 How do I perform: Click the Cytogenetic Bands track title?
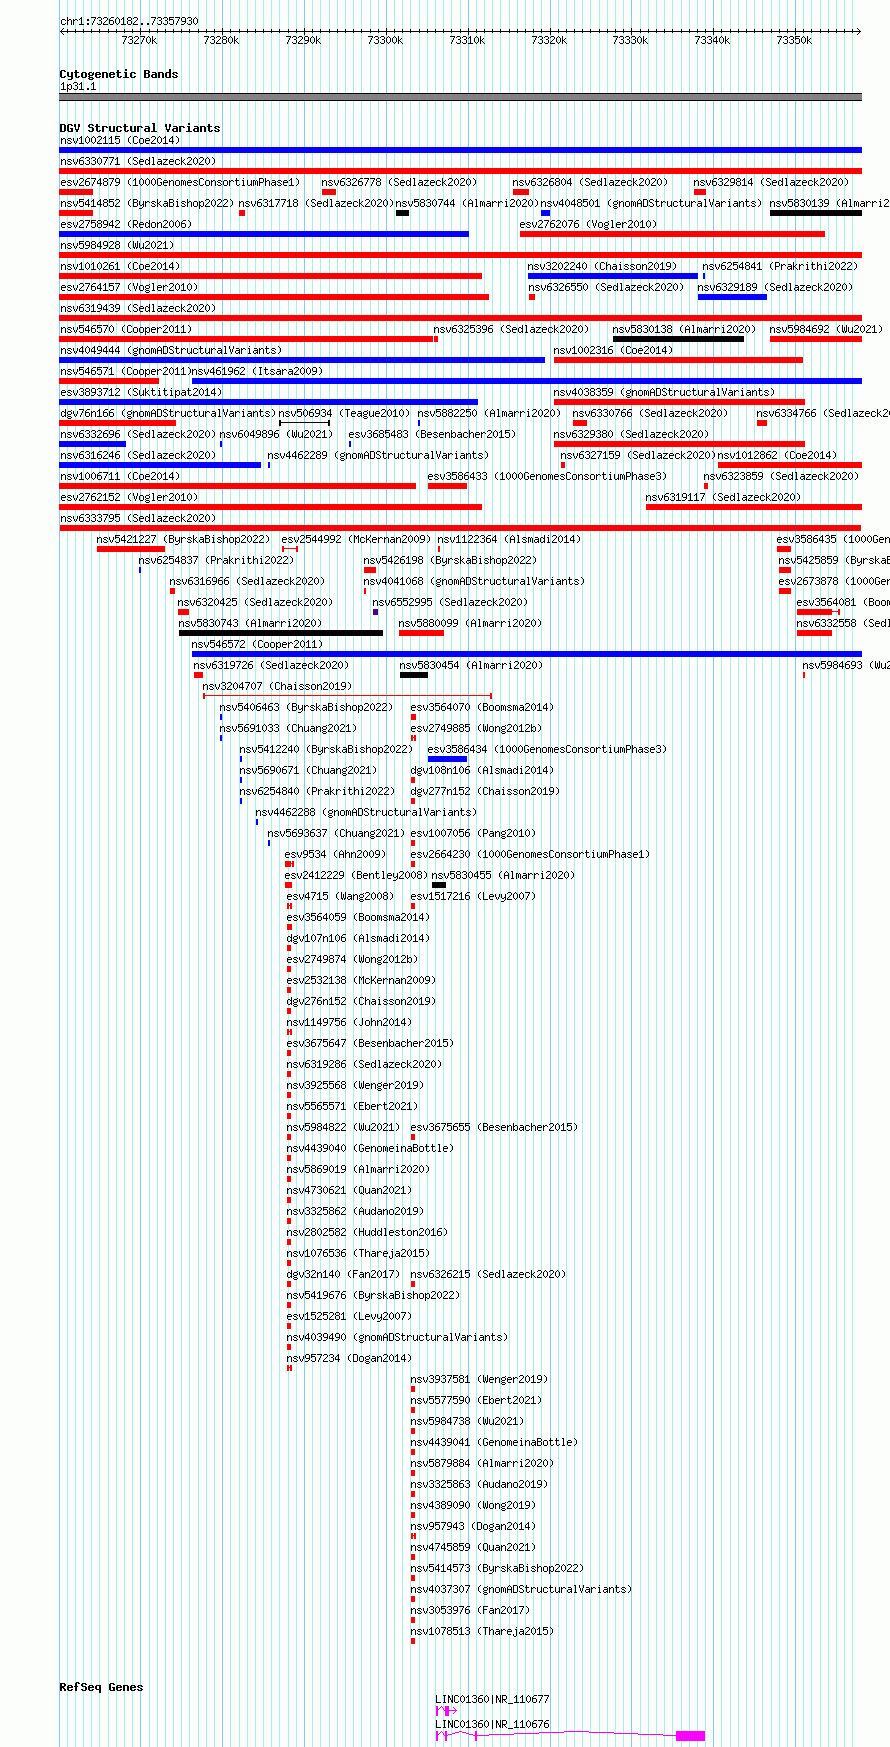pos(119,74)
